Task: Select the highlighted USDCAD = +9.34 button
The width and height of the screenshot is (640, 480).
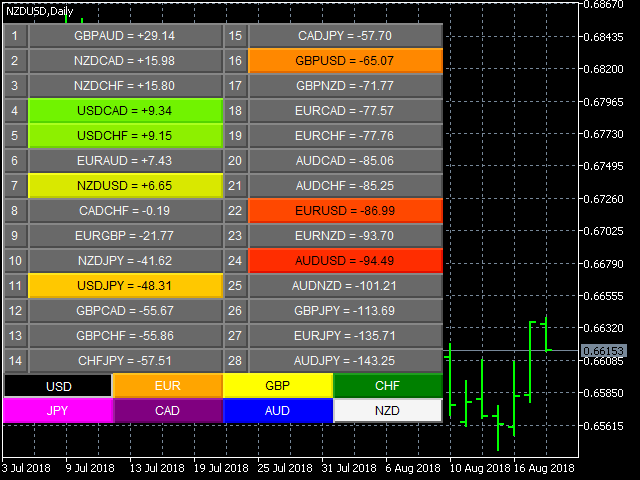Action: (x=125, y=111)
